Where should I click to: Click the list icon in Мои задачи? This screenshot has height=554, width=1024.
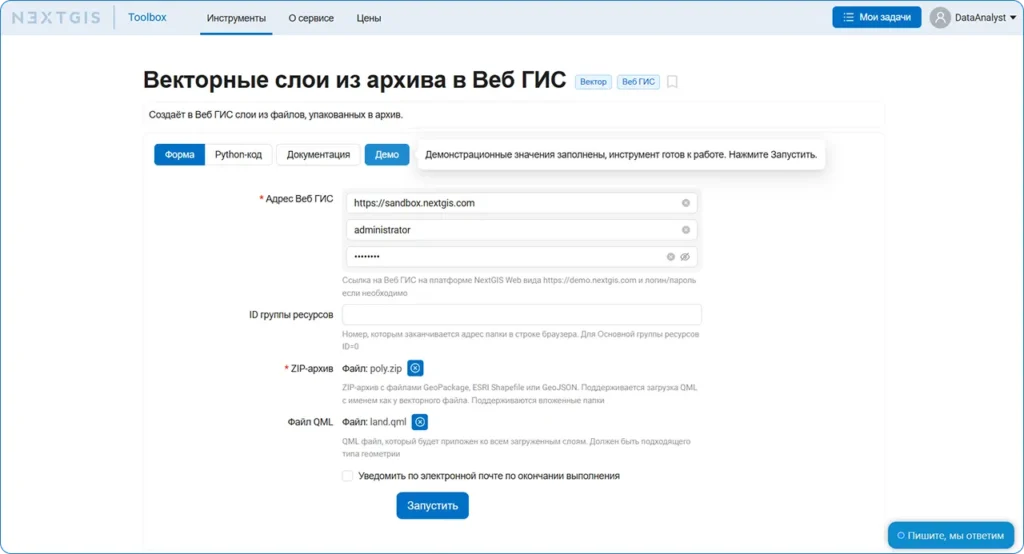[x=848, y=18]
